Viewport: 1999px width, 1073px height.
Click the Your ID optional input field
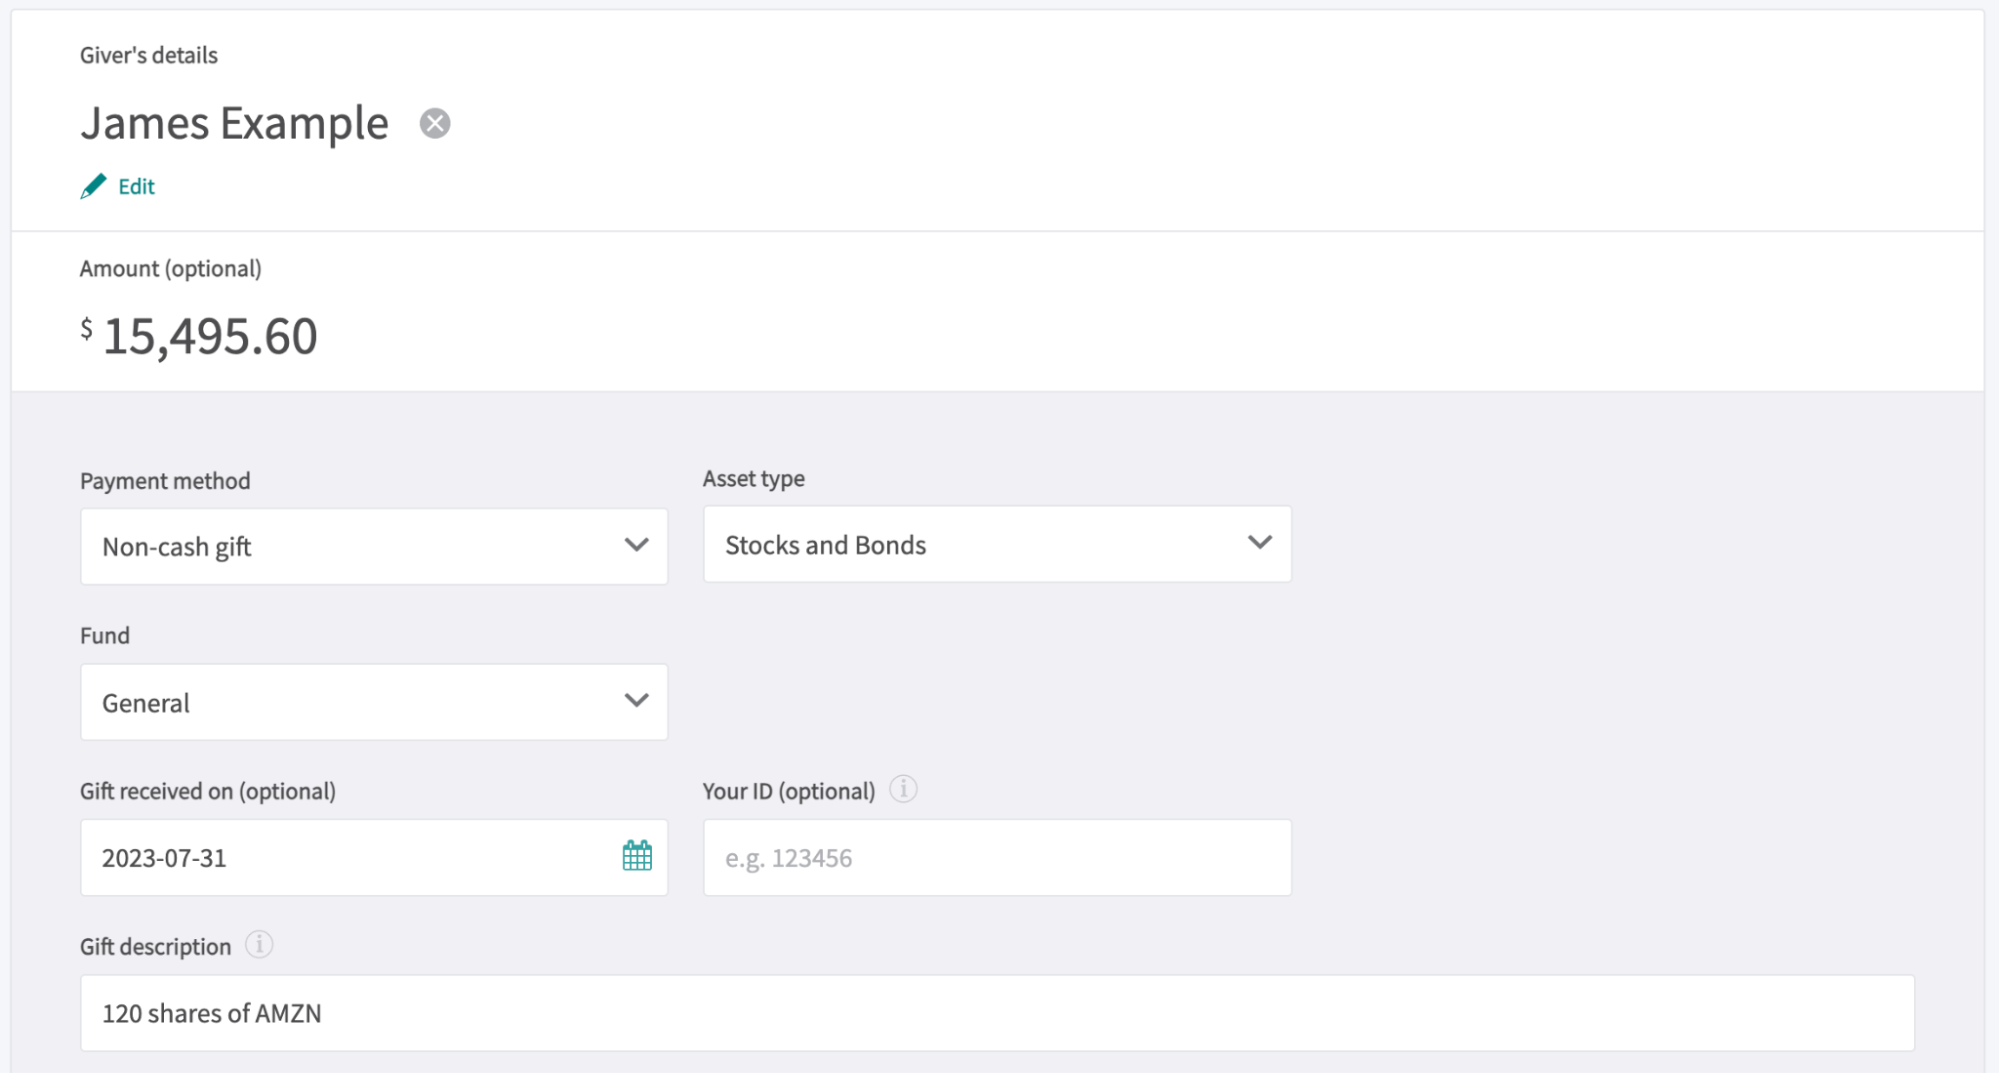tap(997, 857)
